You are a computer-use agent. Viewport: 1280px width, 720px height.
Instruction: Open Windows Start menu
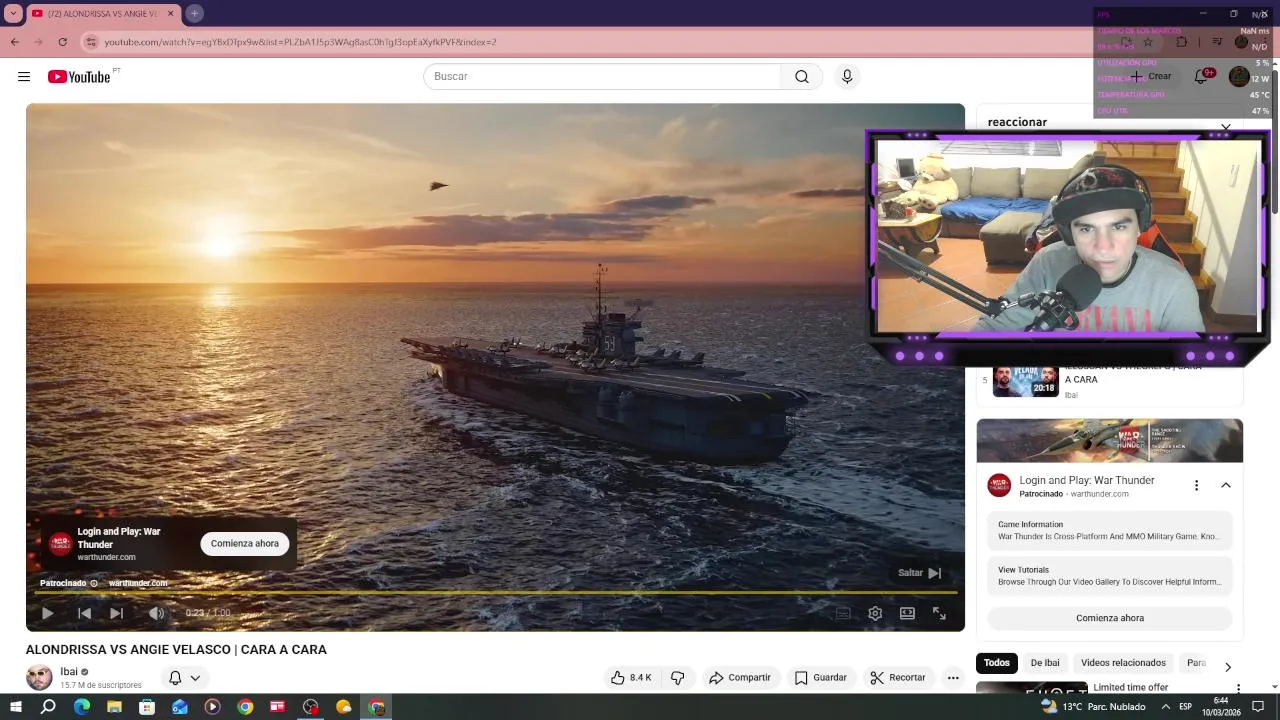pos(15,707)
